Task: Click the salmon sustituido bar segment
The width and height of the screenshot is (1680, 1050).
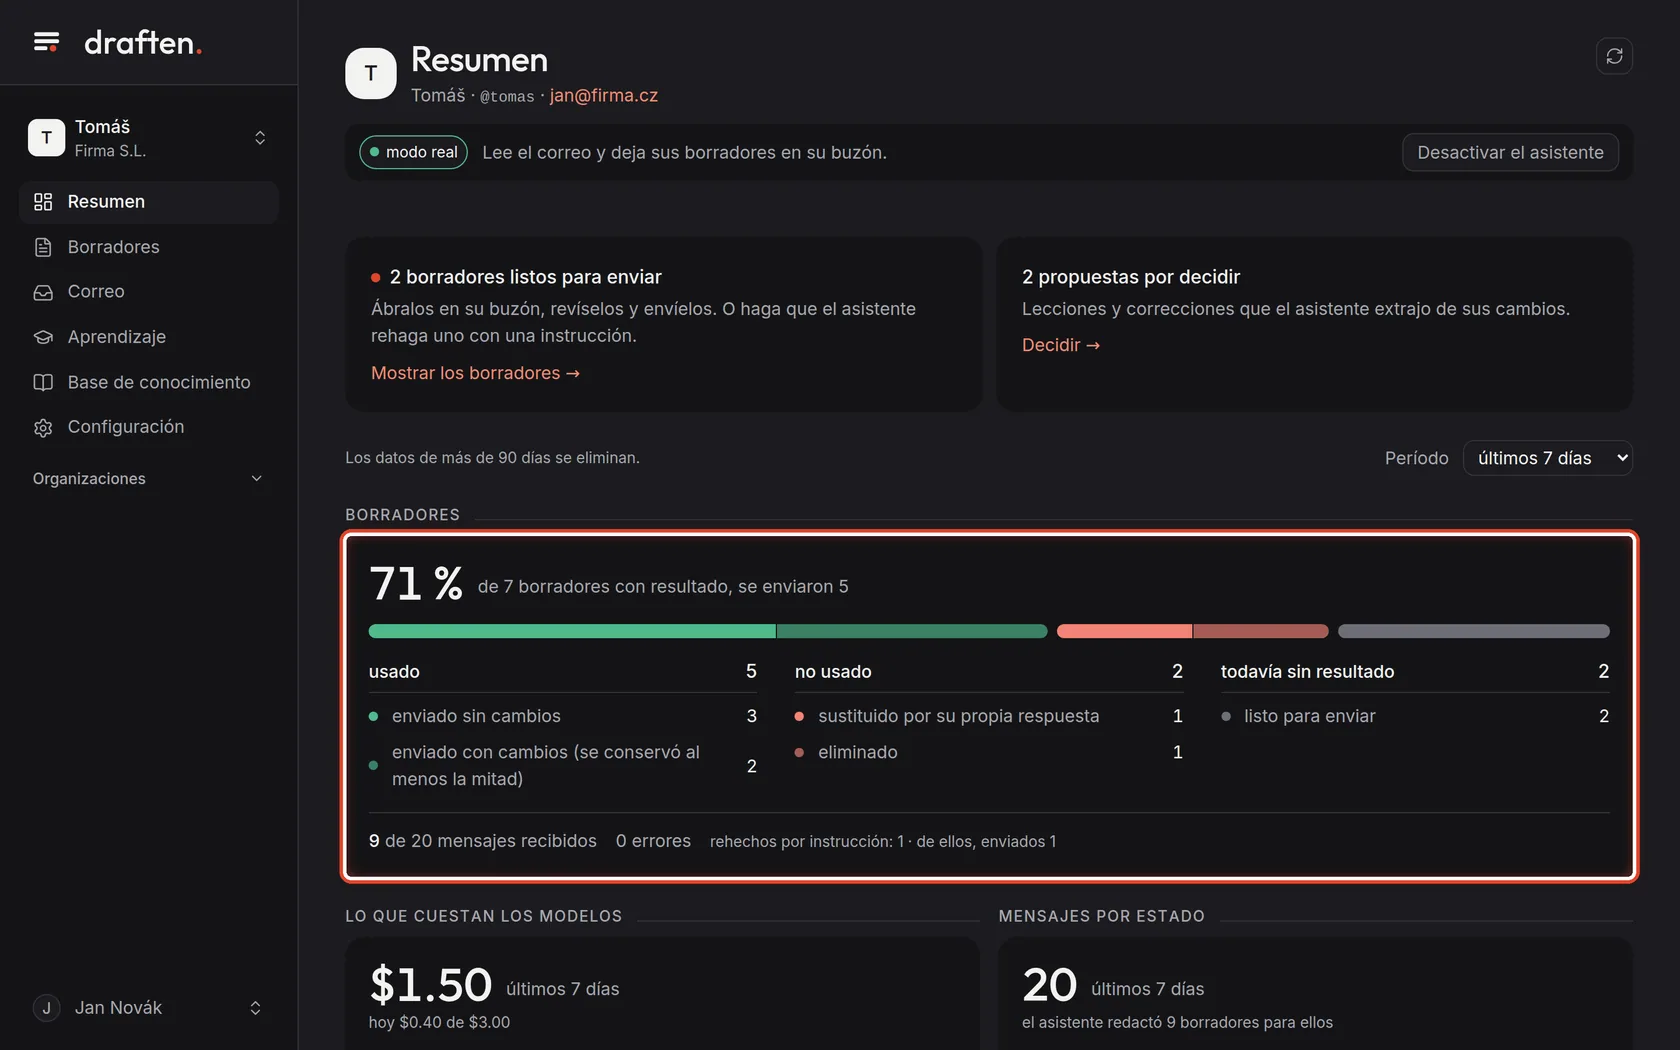Action: click(x=1124, y=631)
